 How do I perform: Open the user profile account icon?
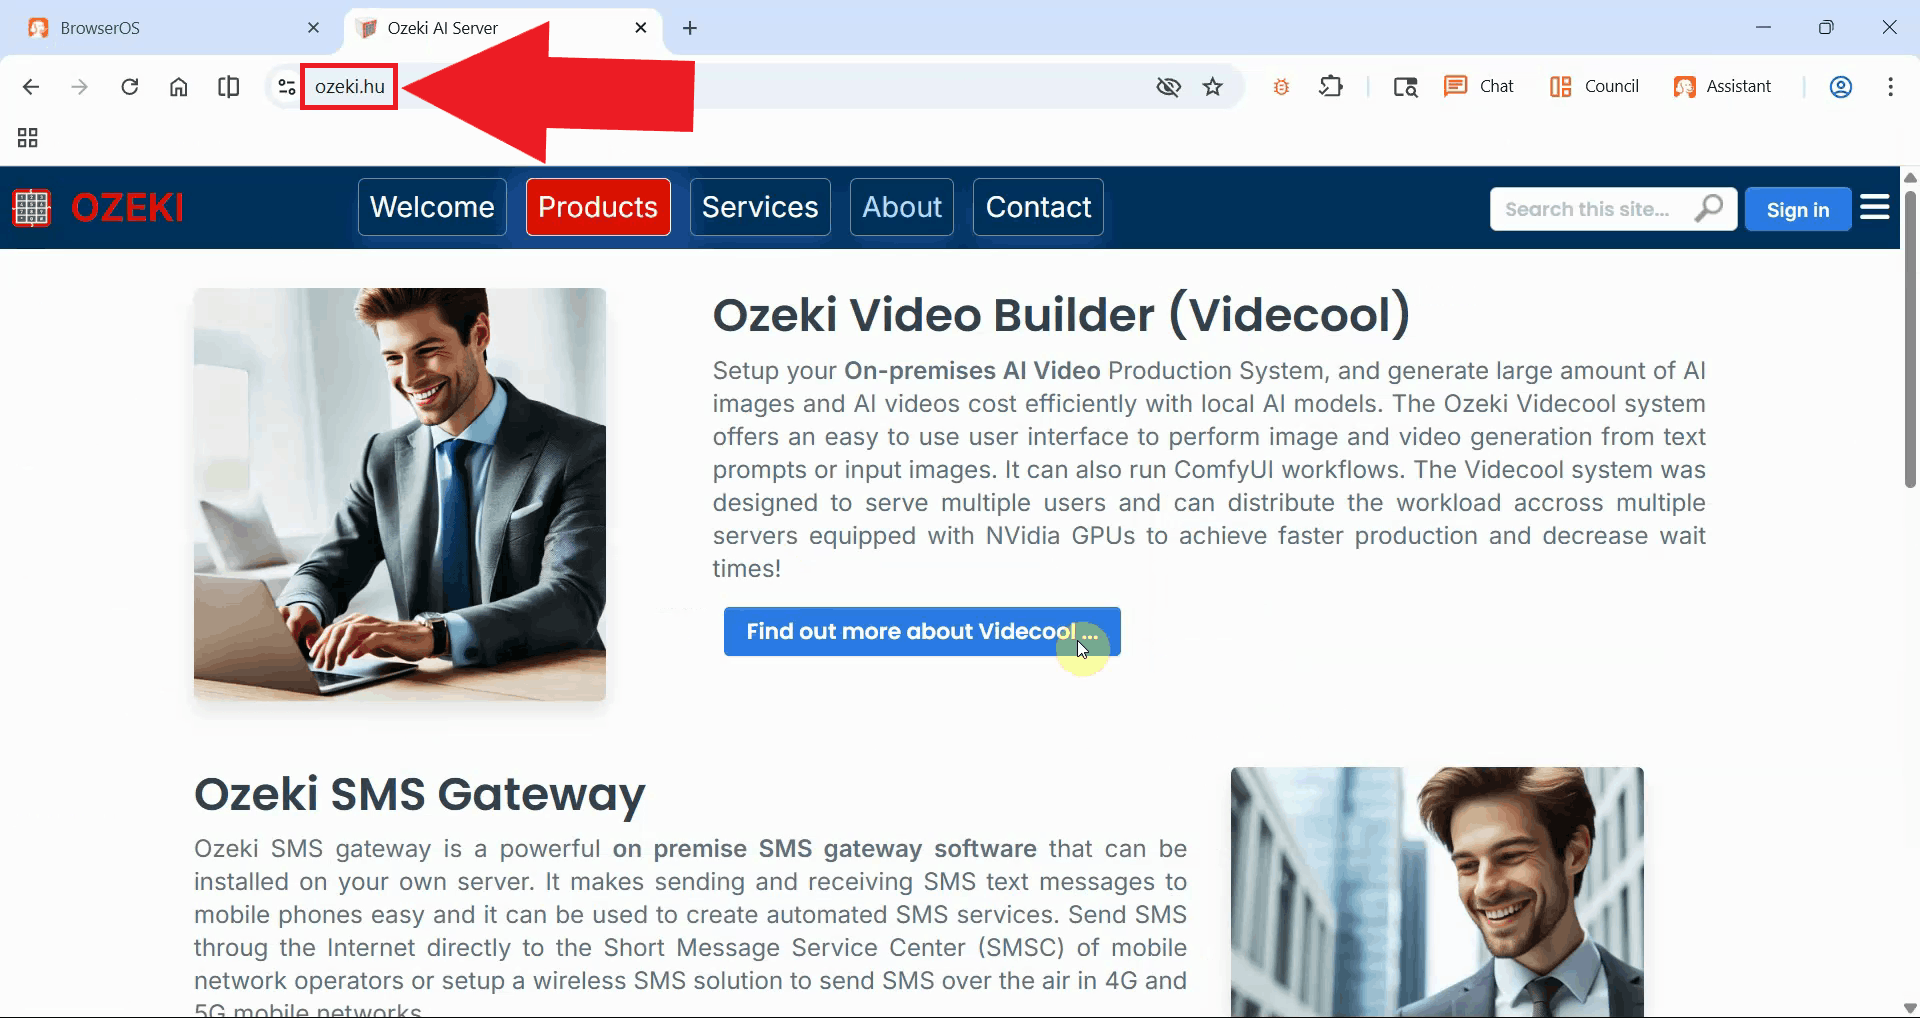(1841, 87)
